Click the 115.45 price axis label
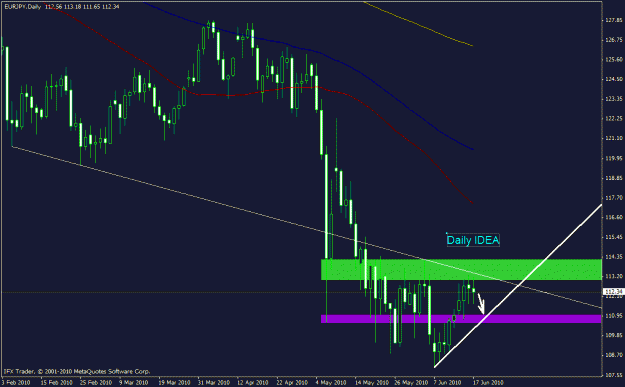Viewport: 625px width, 387px height. click(614, 237)
